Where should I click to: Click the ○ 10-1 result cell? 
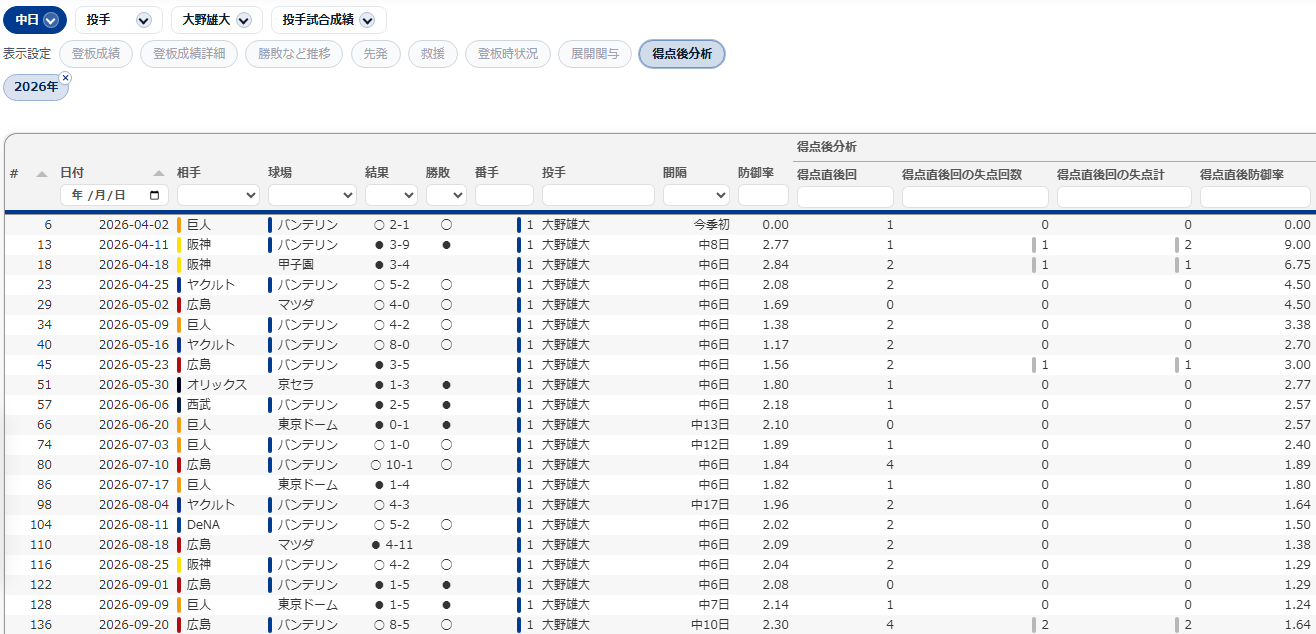(391, 465)
